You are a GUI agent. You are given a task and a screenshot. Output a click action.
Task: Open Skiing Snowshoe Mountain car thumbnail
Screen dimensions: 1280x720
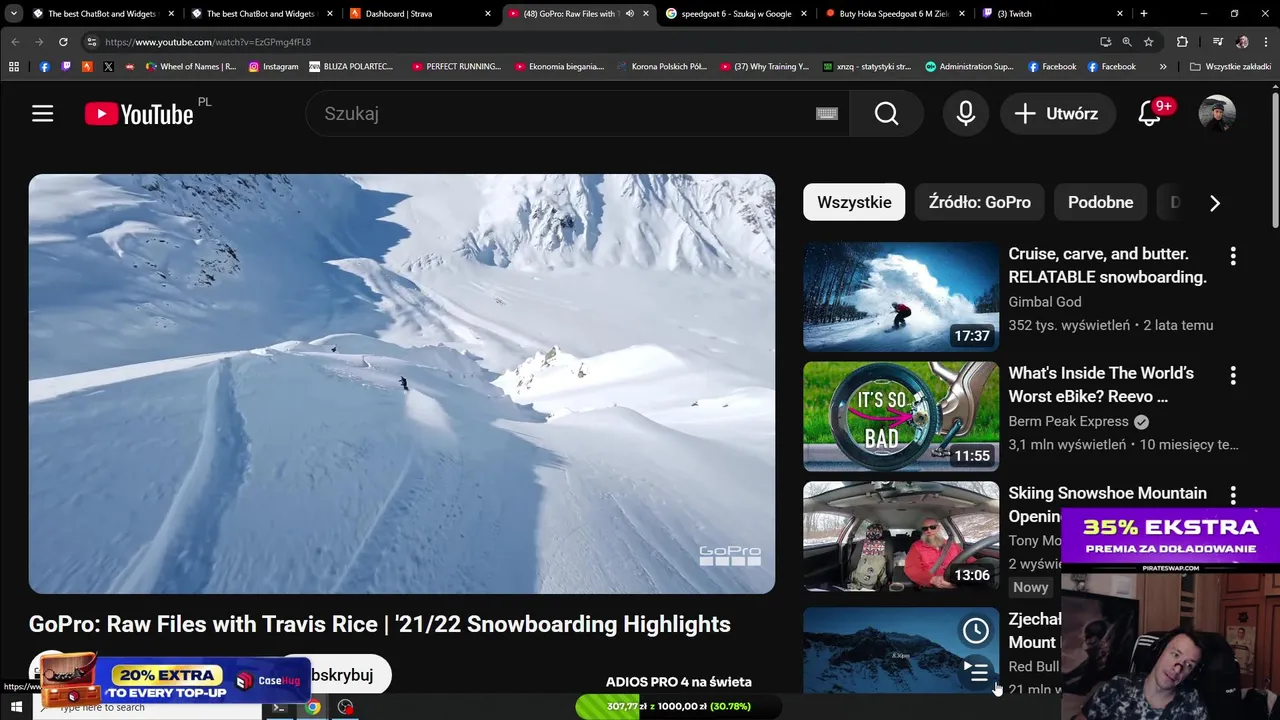(900, 536)
